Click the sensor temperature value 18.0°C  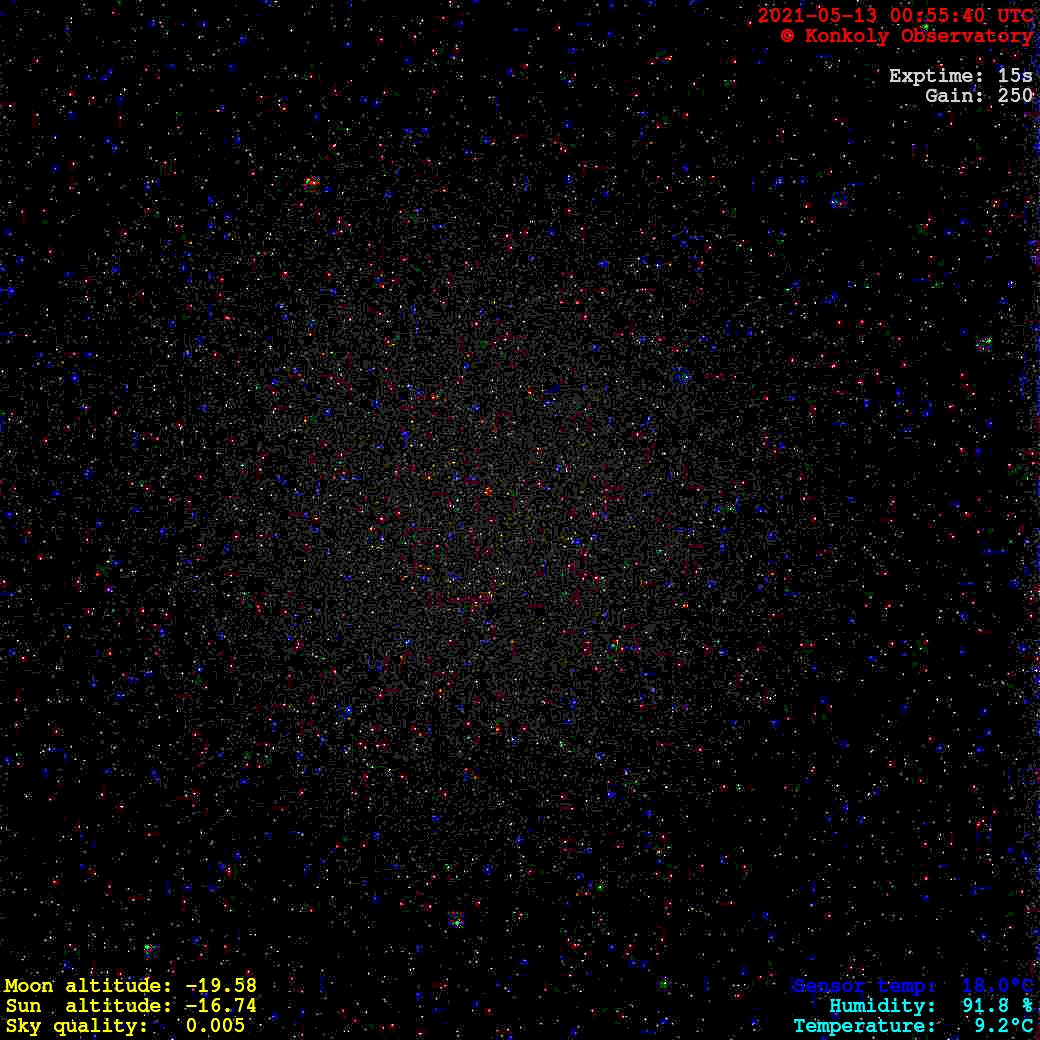pos(997,986)
